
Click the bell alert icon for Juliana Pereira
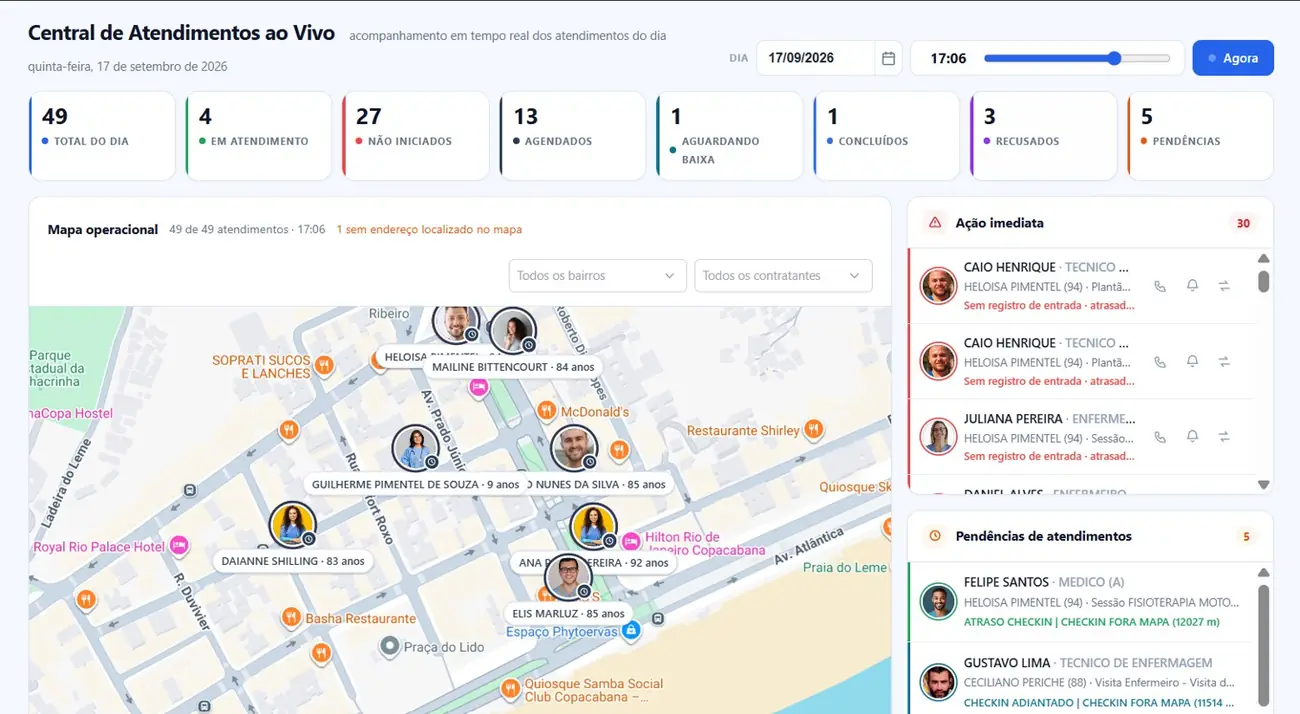point(1192,437)
